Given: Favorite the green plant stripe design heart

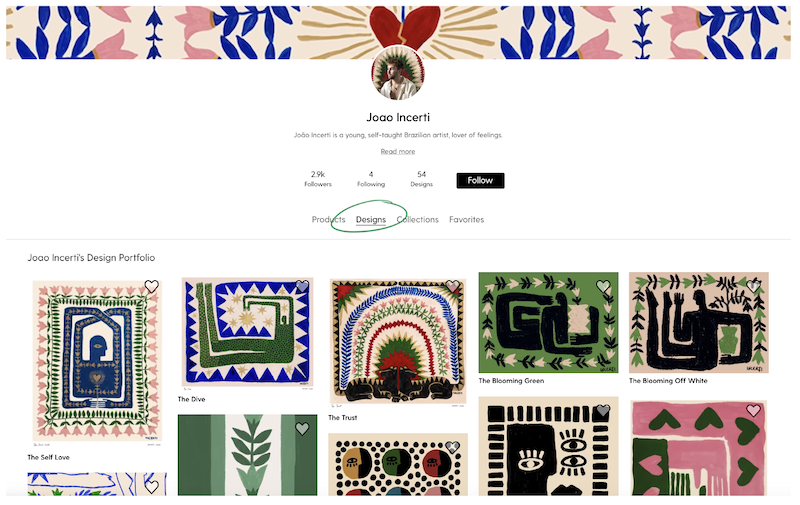Looking at the screenshot, I should [x=302, y=429].
